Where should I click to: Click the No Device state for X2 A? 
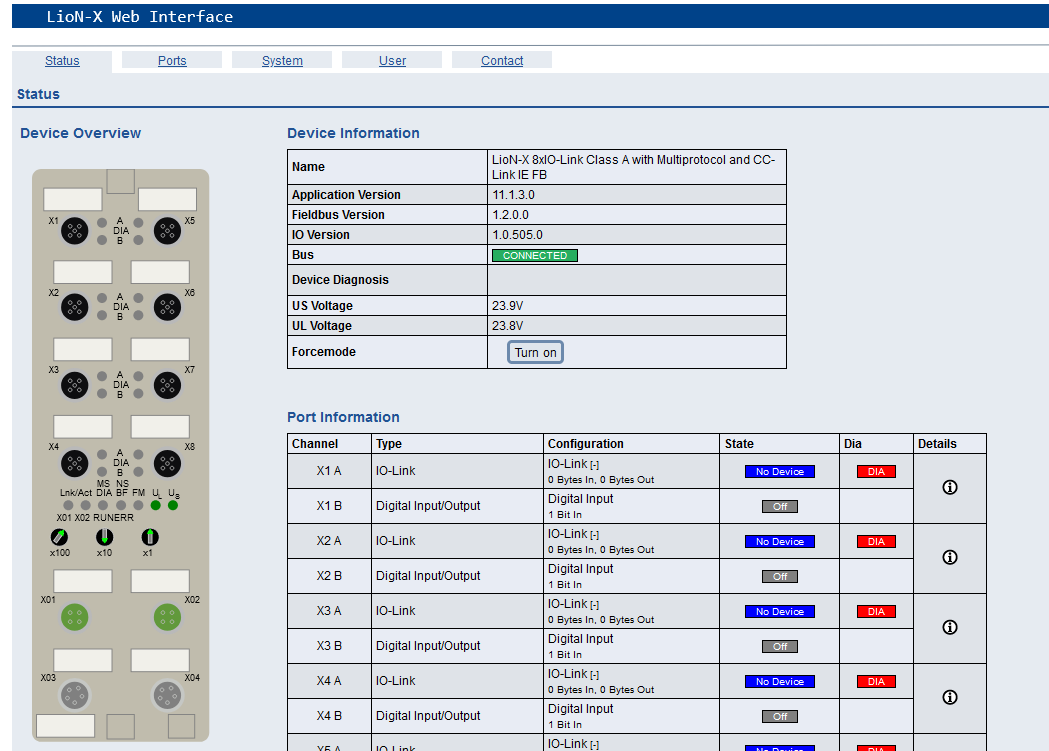(x=779, y=542)
